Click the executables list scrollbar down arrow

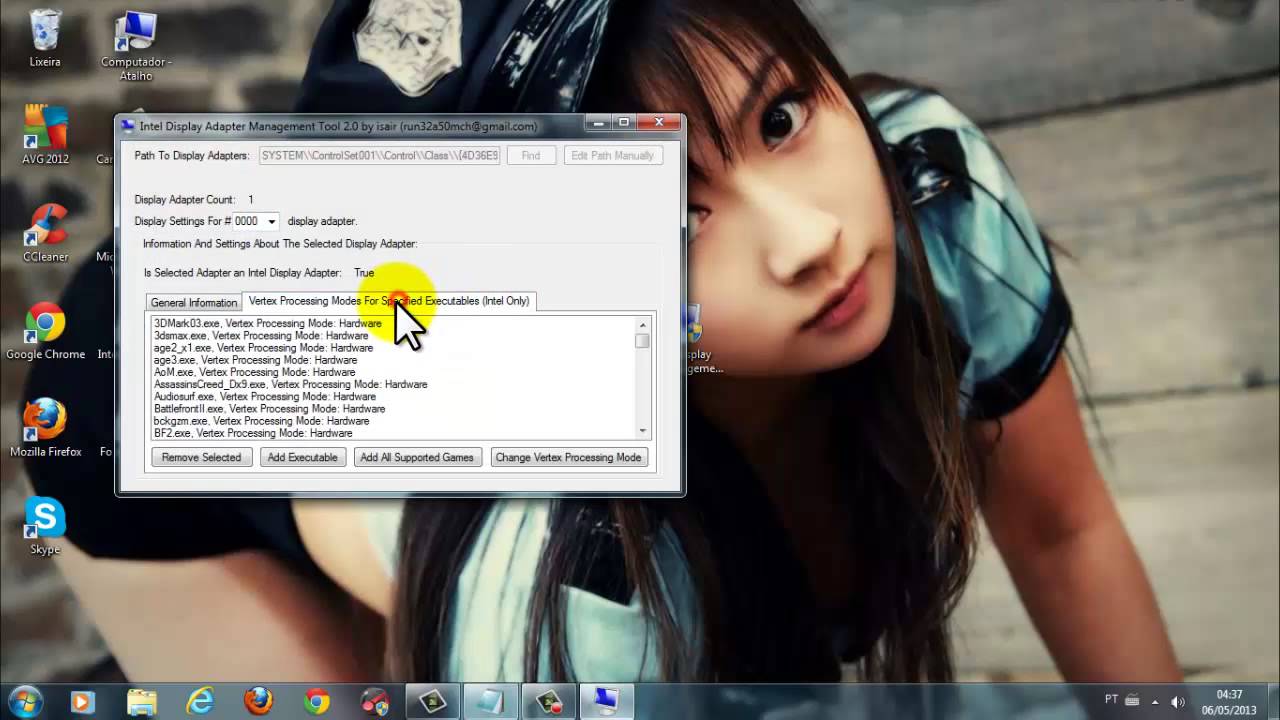(x=642, y=431)
